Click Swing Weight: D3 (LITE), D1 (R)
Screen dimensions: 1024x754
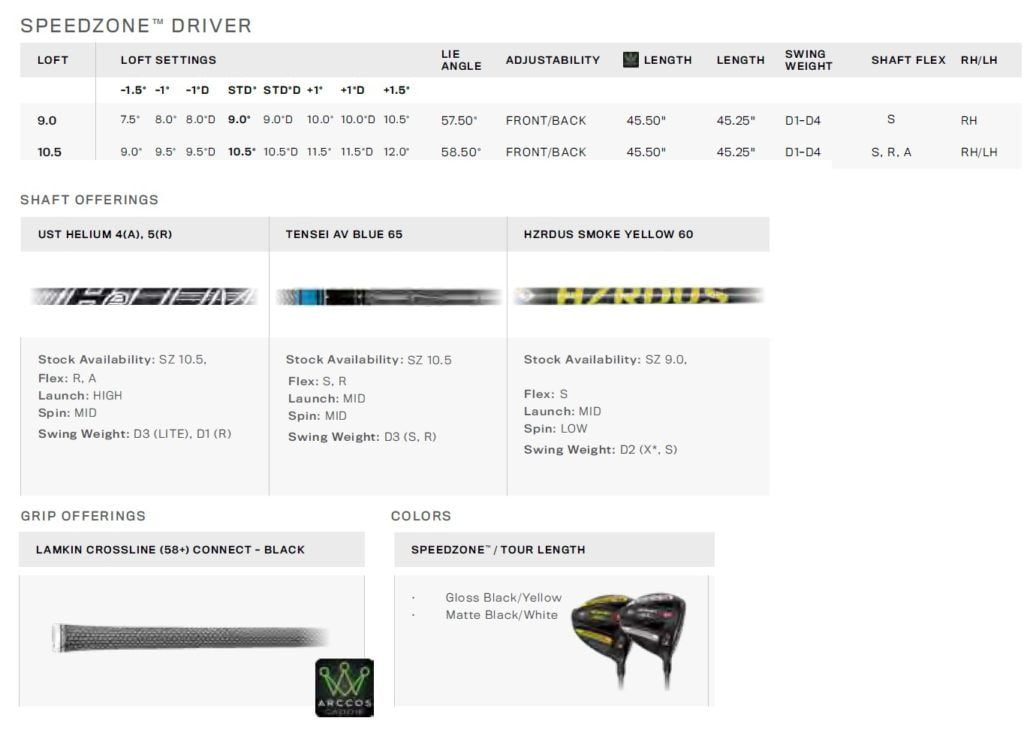click(x=135, y=434)
